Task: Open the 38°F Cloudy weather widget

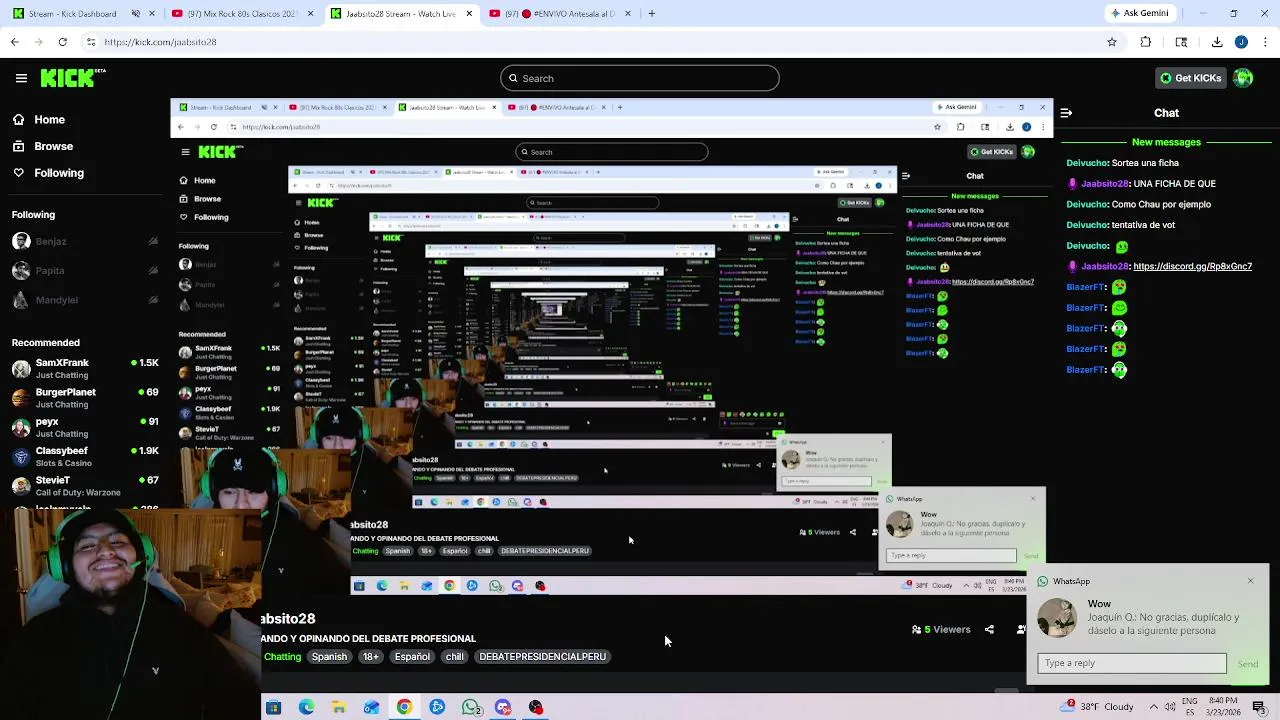Action: coord(1097,707)
